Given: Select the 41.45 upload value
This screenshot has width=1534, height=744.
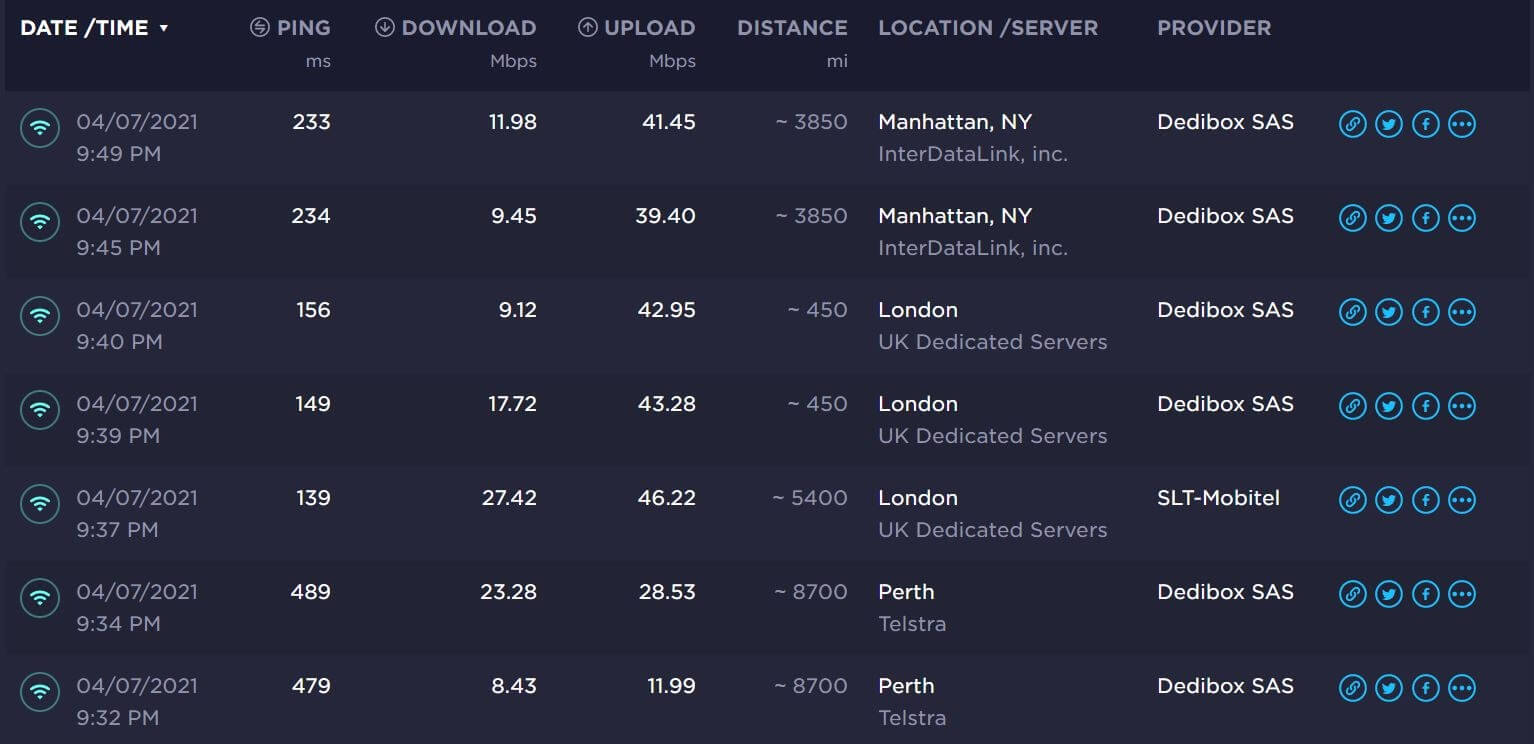Looking at the screenshot, I should pos(669,122).
